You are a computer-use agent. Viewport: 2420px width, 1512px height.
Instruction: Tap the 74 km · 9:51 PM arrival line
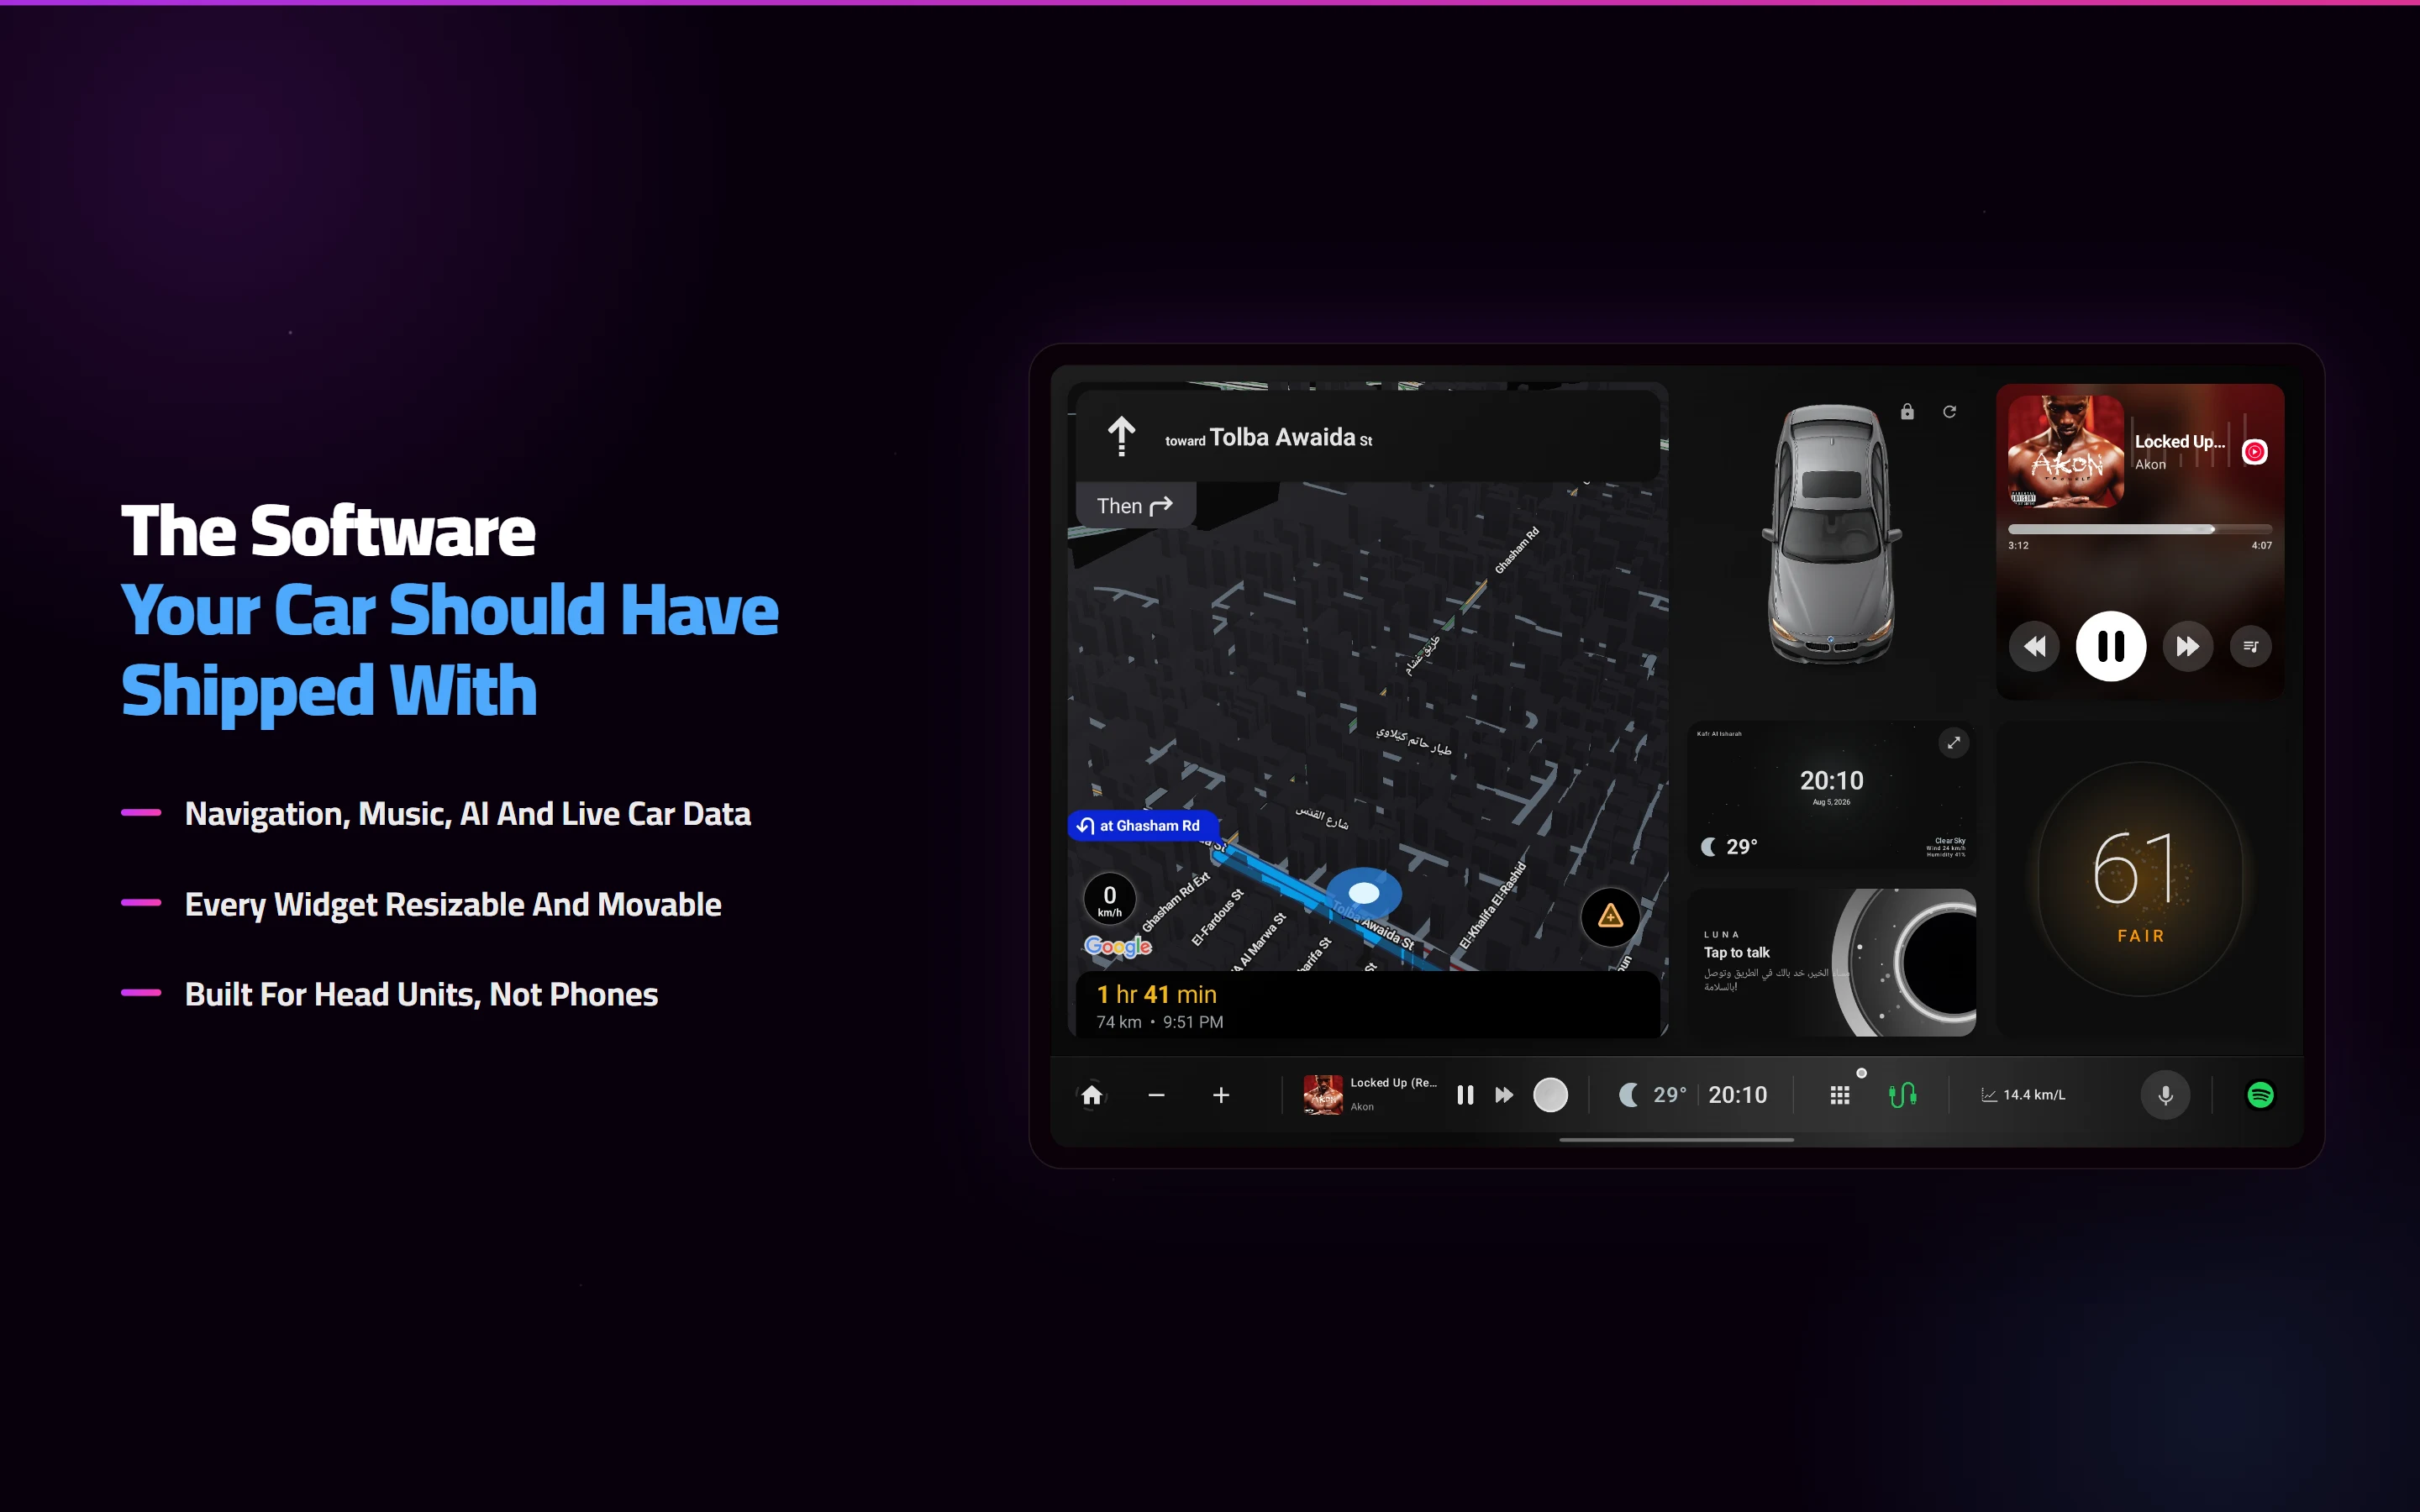coord(1159,1022)
